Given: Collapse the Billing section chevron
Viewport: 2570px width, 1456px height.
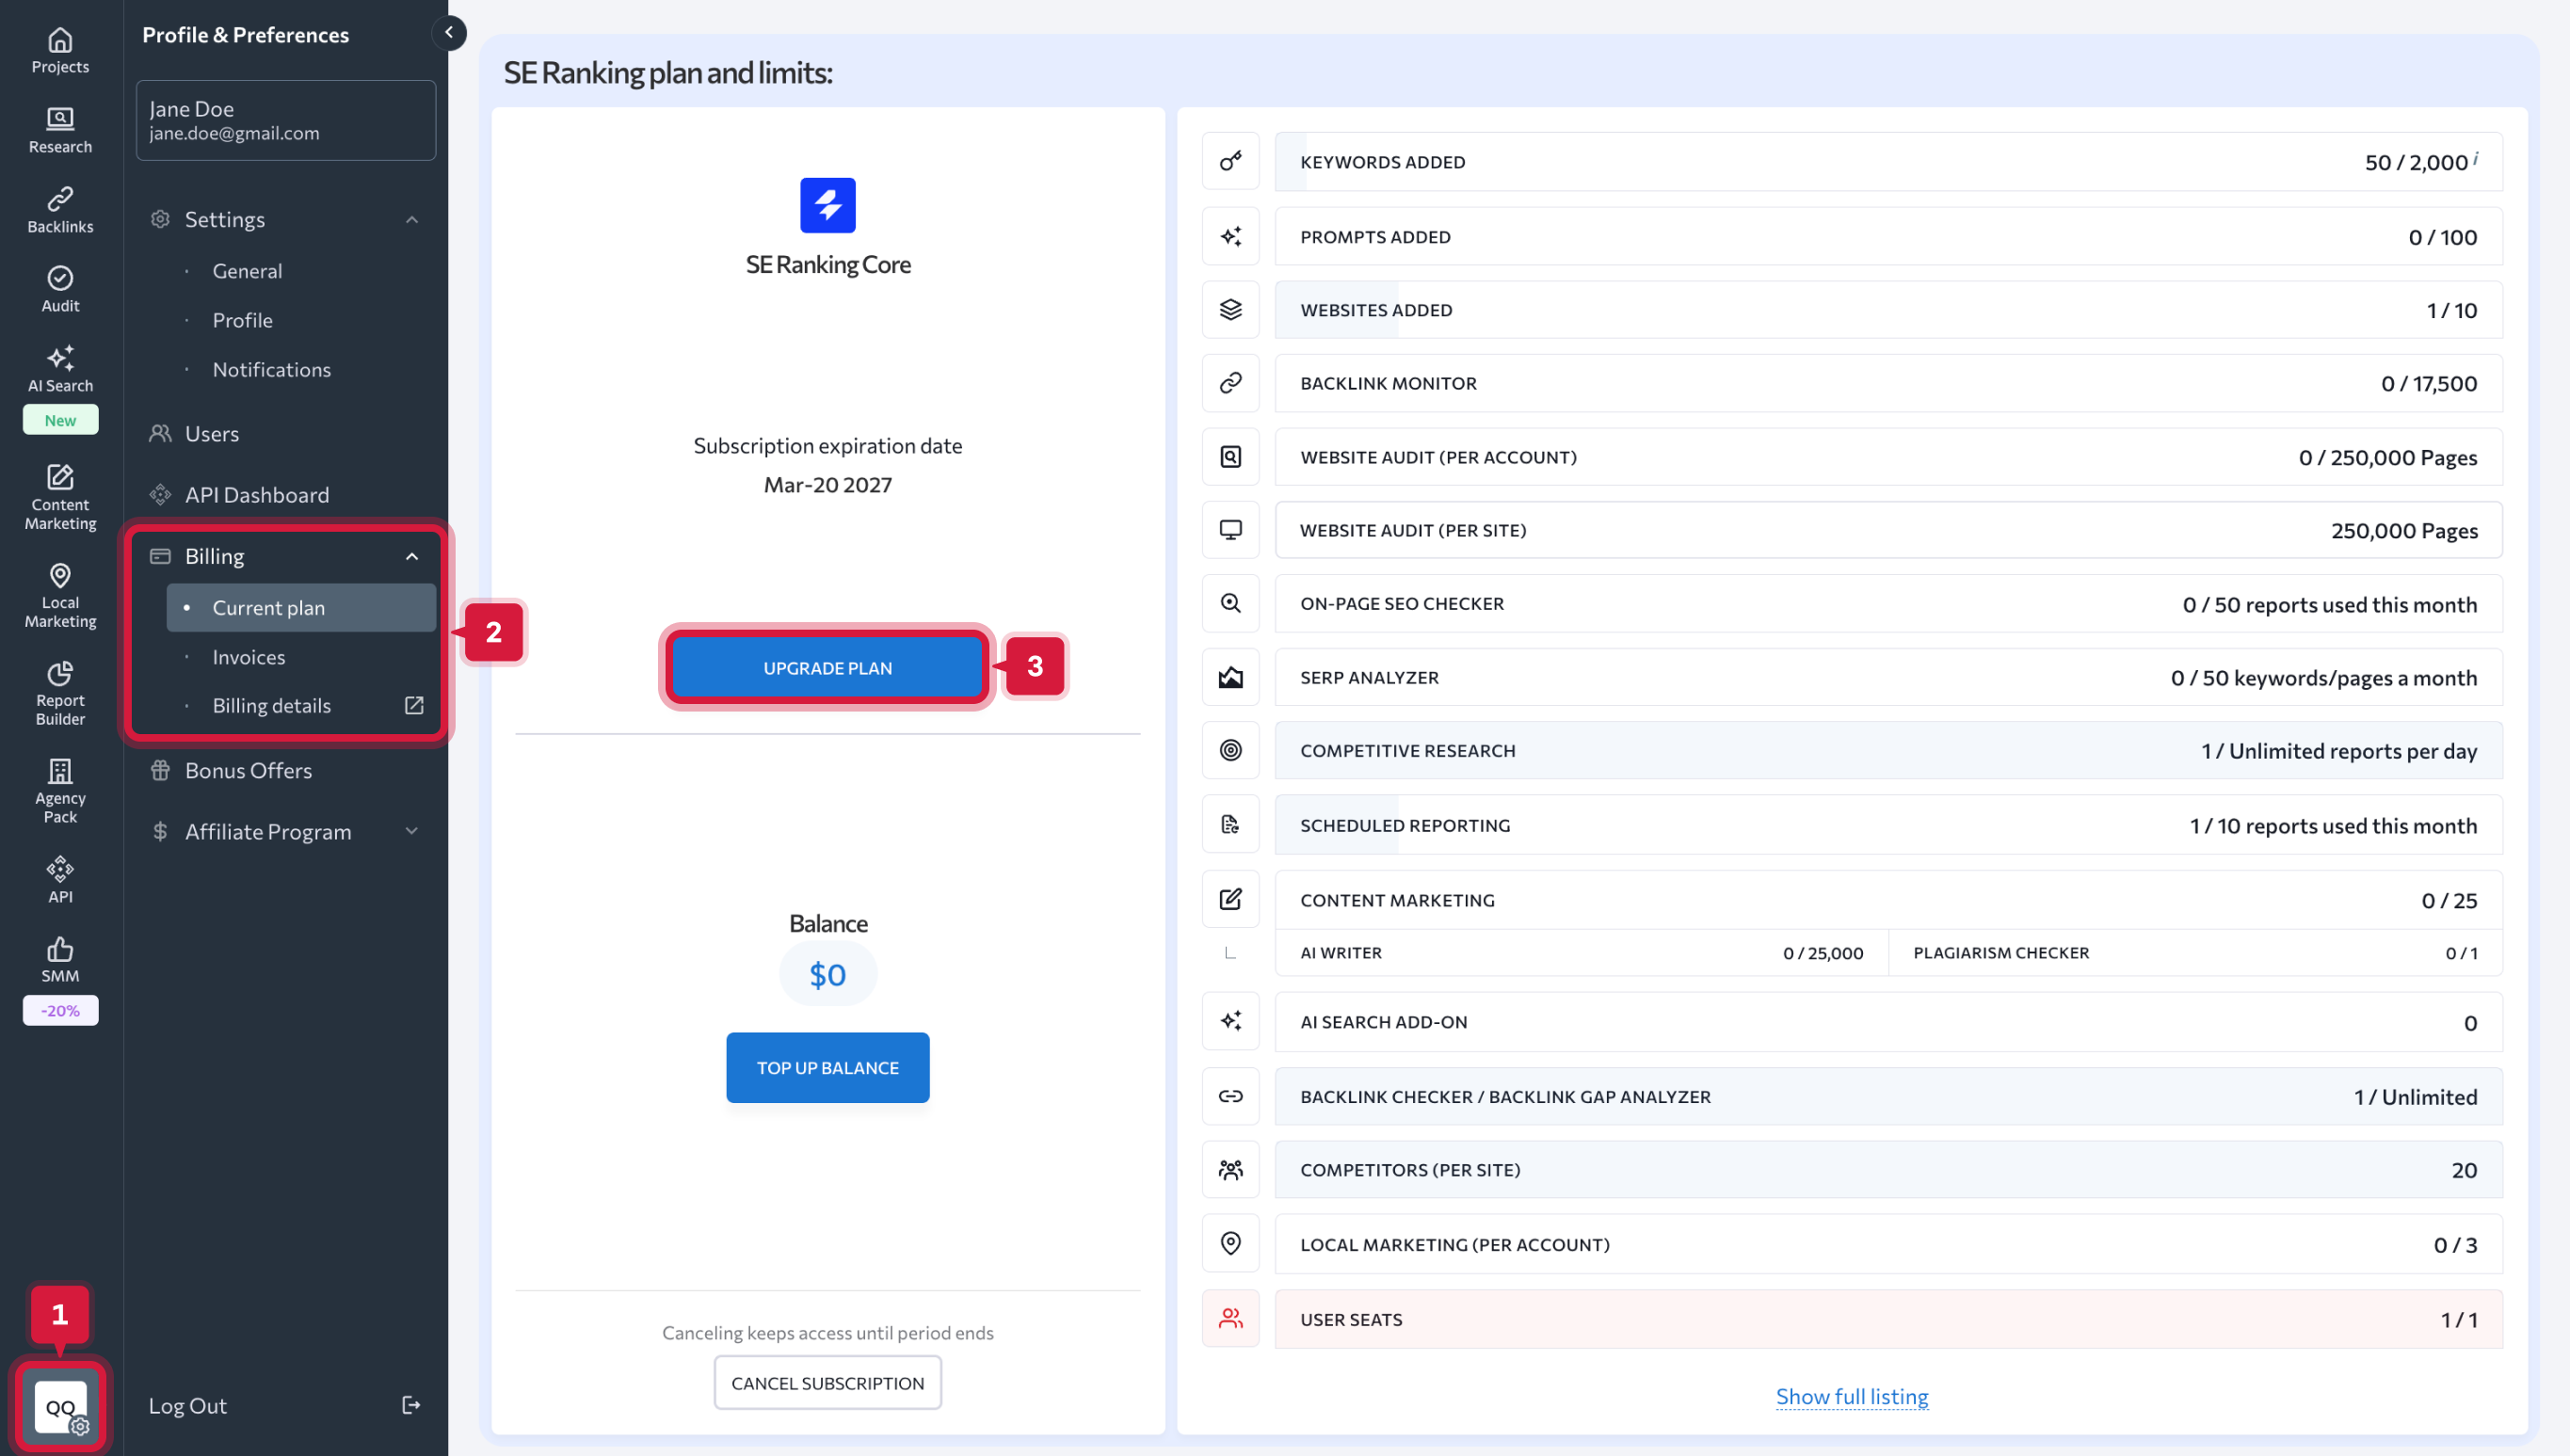Looking at the screenshot, I should point(412,557).
